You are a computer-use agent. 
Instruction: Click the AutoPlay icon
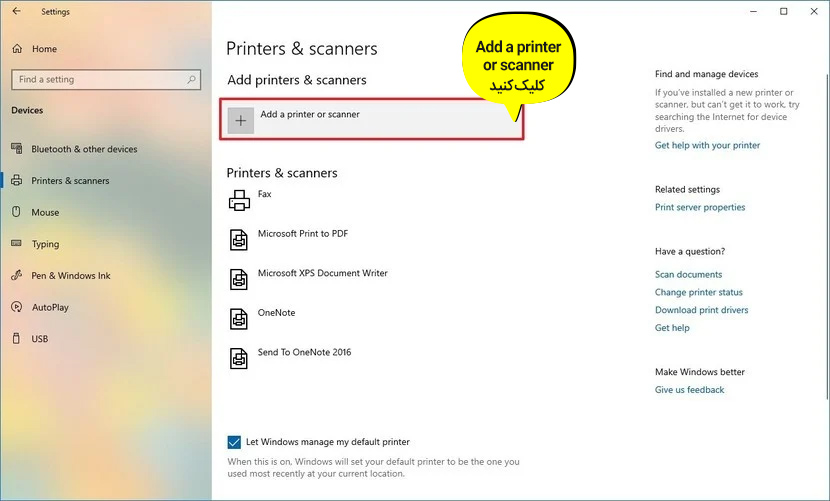[x=17, y=307]
